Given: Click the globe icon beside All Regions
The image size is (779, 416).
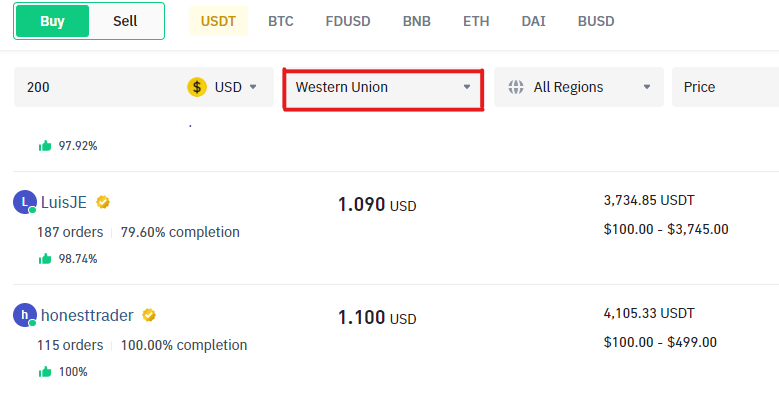Looking at the screenshot, I should point(516,87).
